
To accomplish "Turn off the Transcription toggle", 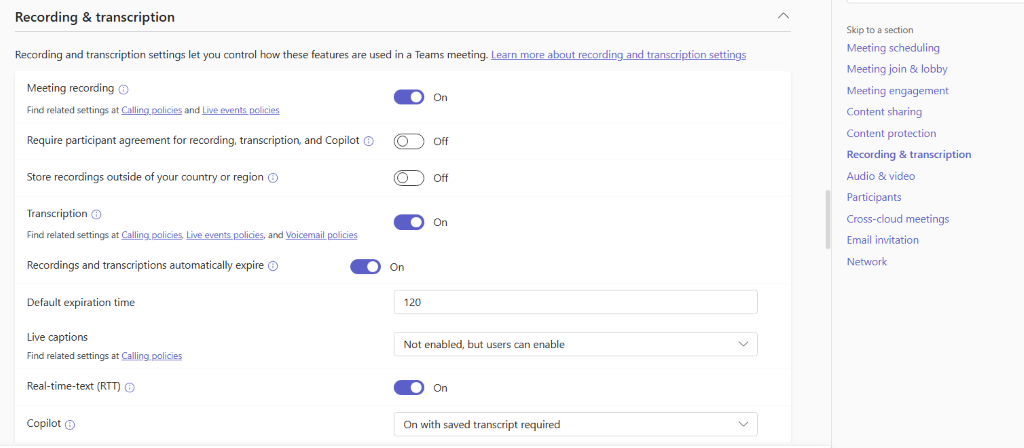I will click(409, 222).
